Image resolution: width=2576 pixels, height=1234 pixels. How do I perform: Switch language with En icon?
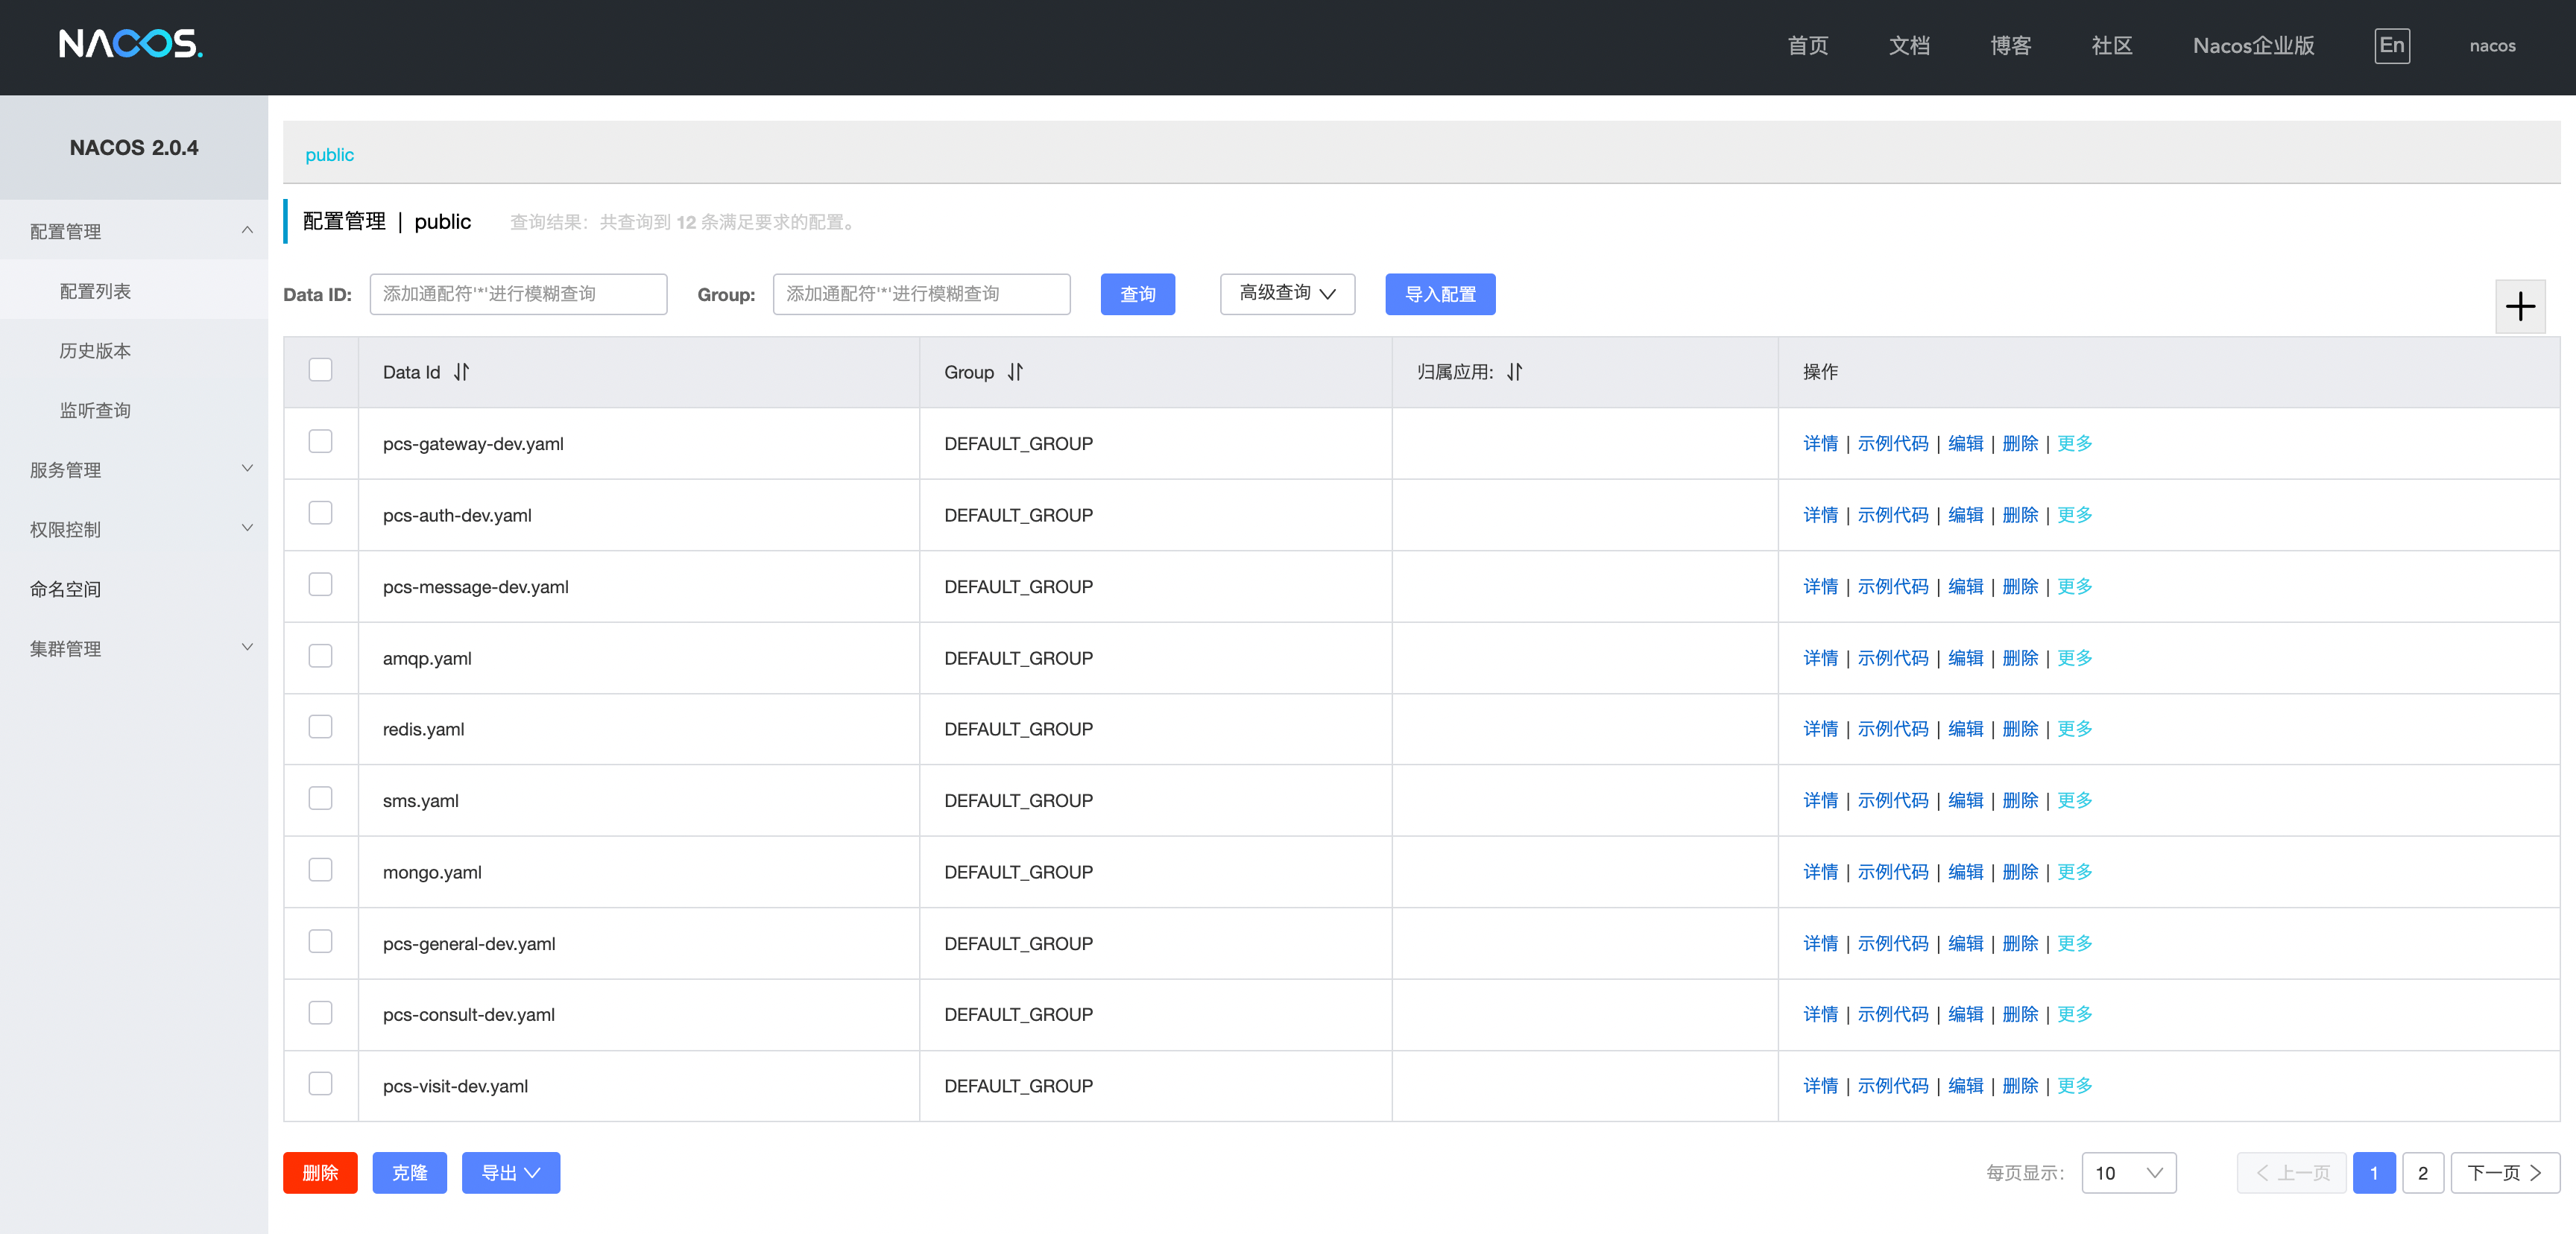[x=2391, y=46]
